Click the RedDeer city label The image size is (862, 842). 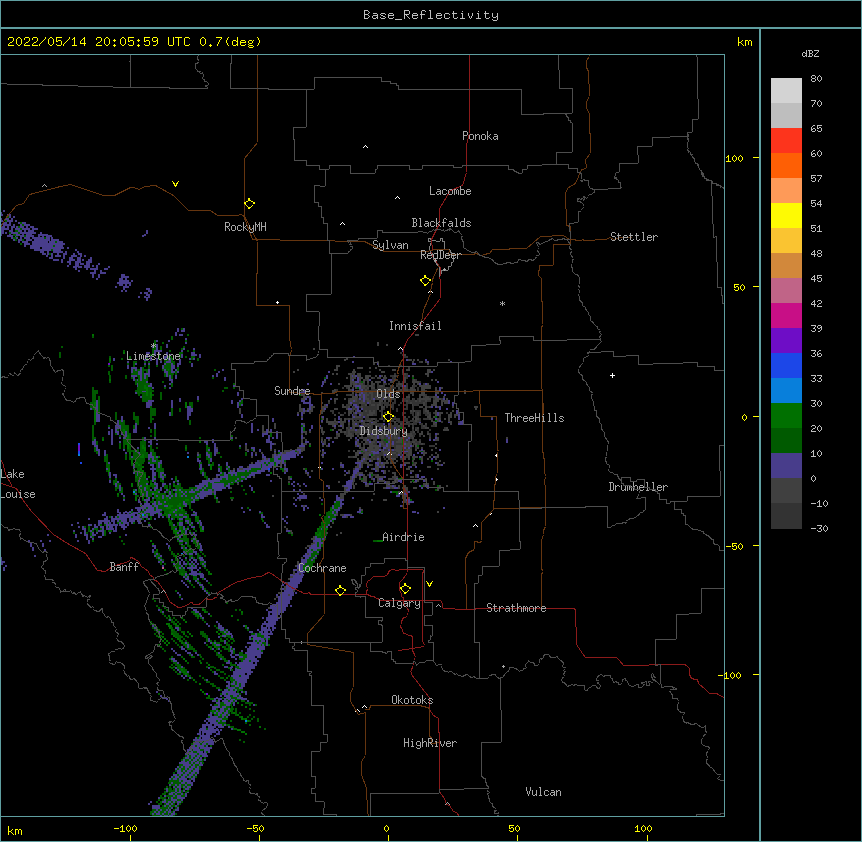(x=440, y=255)
